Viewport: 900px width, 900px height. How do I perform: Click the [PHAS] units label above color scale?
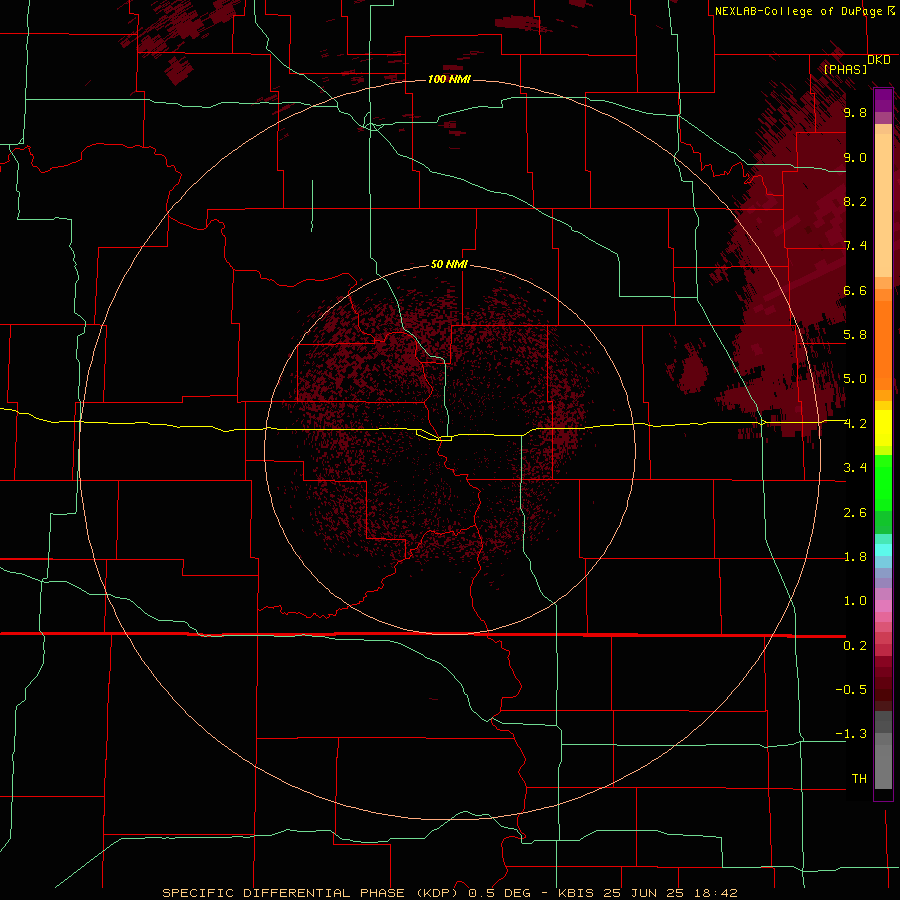(845, 69)
